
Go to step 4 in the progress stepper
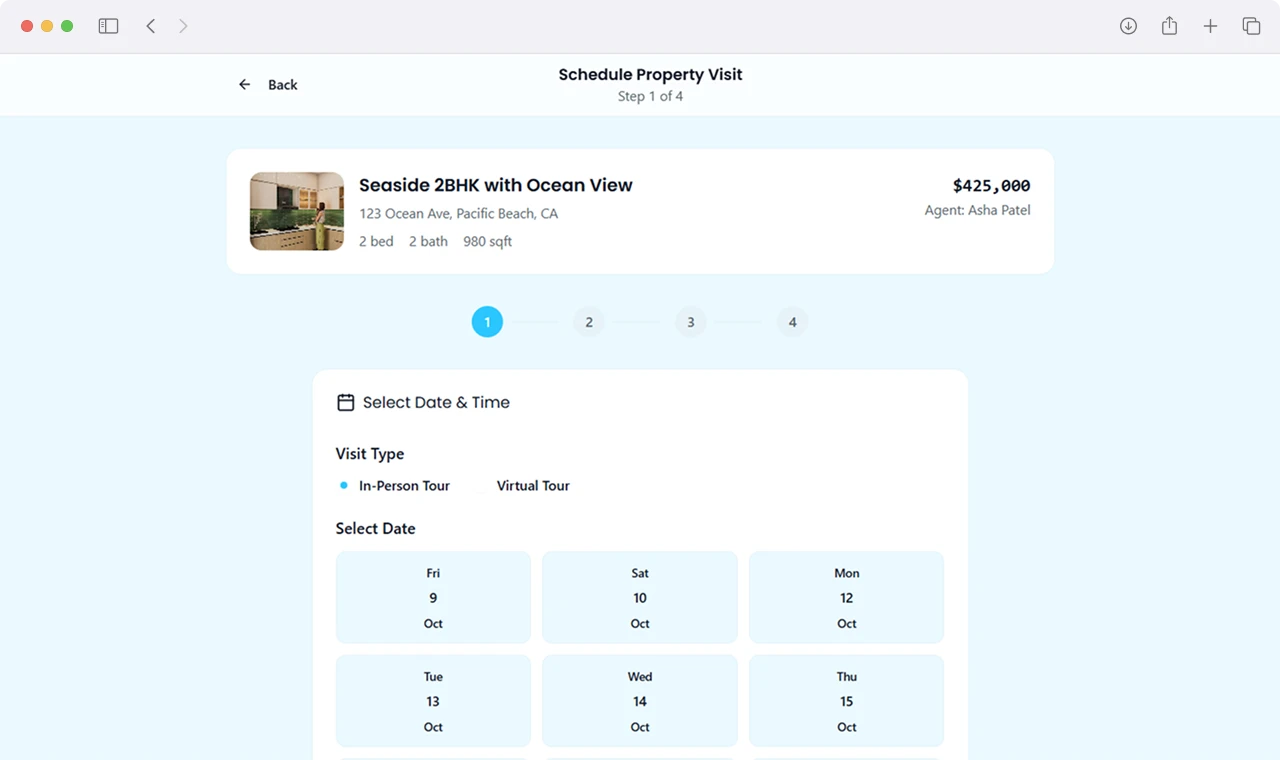coord(792,322)
